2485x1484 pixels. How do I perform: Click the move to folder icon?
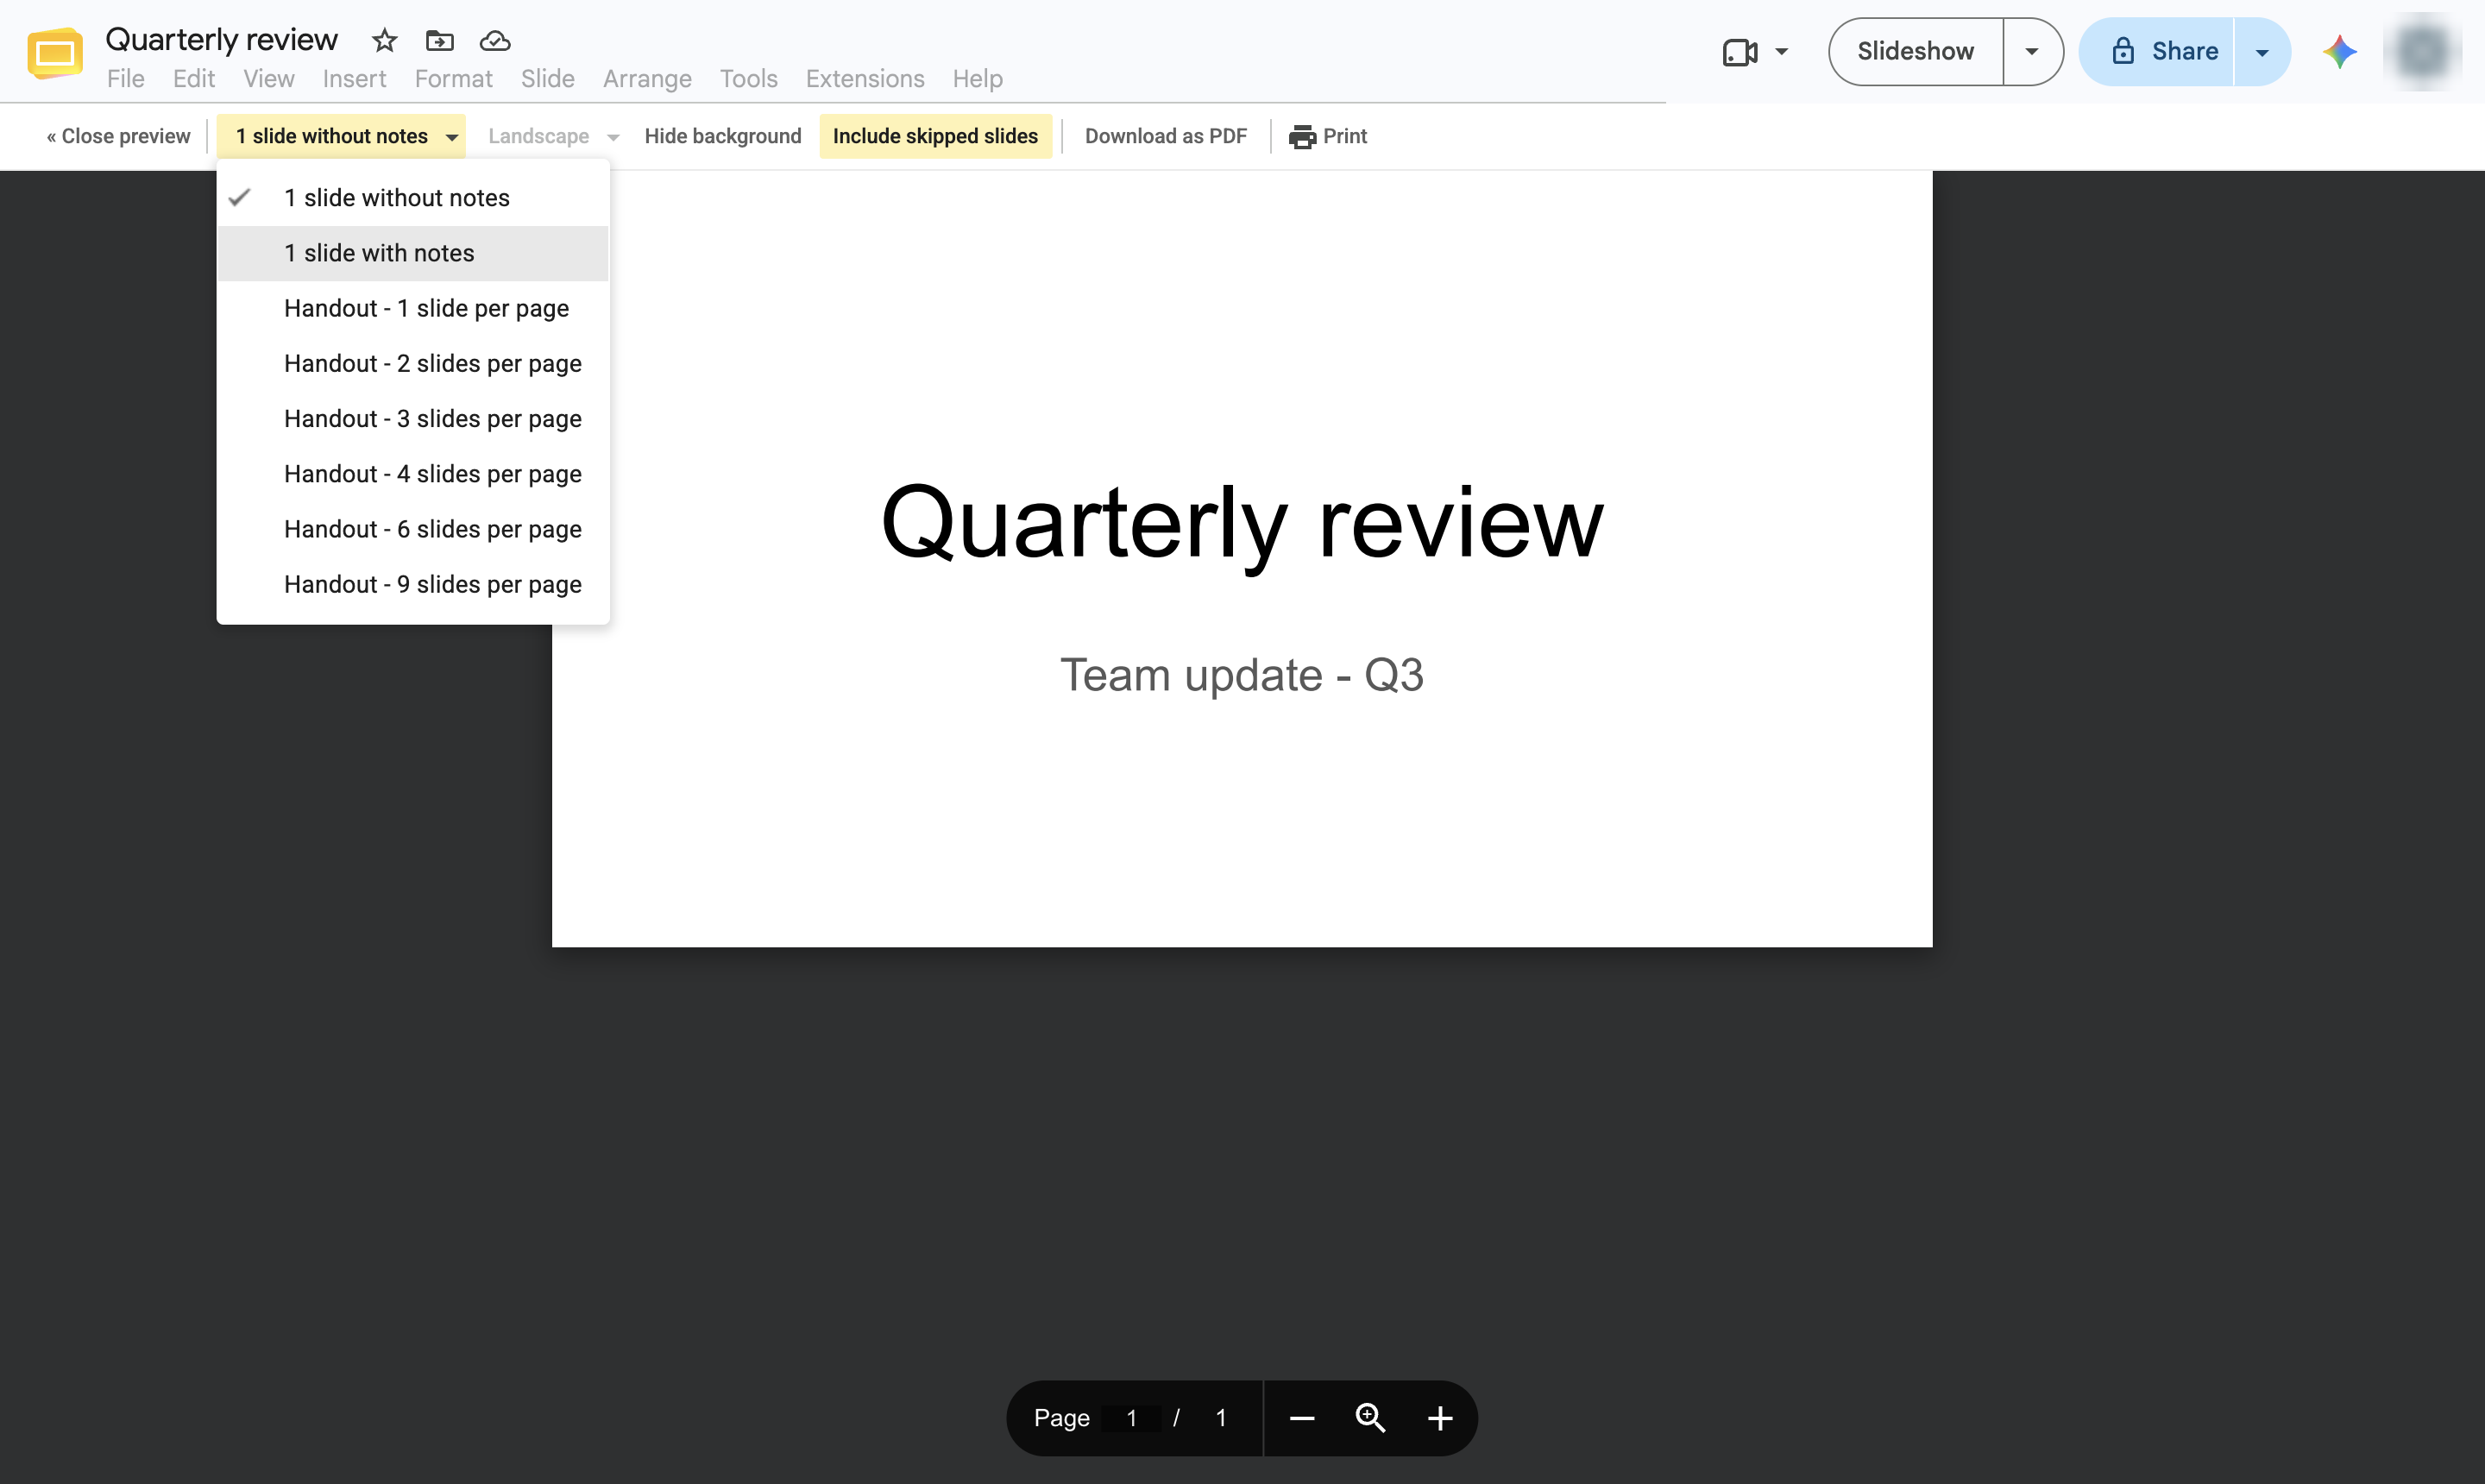(x=440, y=41)
